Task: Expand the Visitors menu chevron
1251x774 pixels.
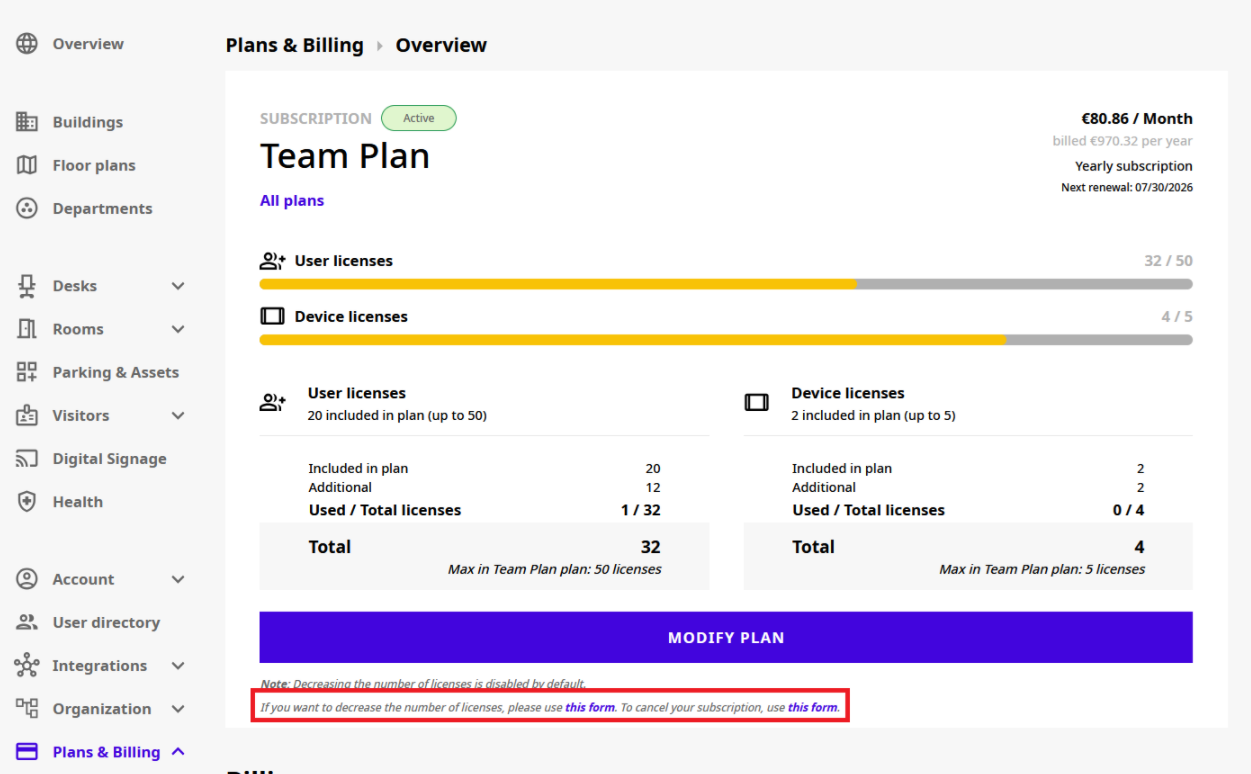Action: (178, 415)
